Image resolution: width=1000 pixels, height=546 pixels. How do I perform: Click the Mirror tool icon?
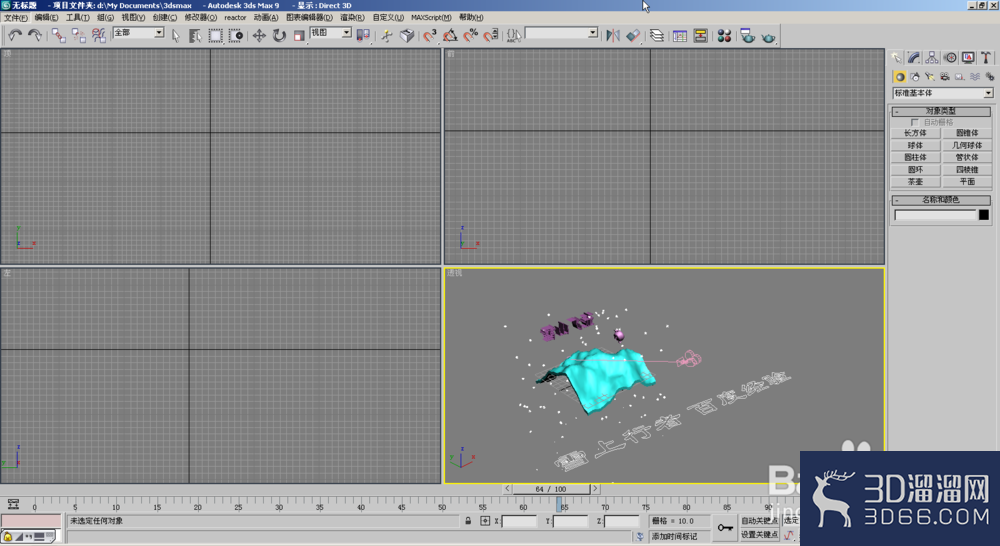click(613, 36)
